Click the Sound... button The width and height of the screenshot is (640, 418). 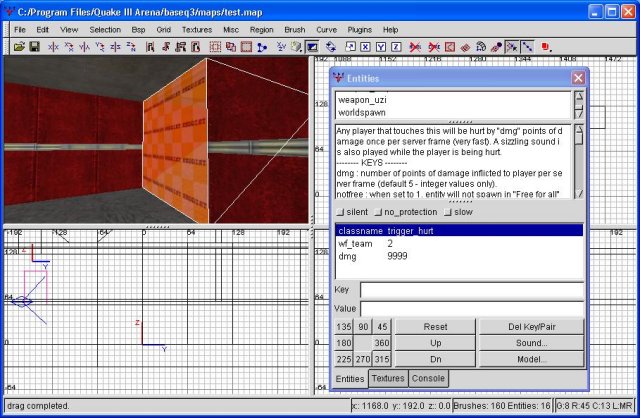(531, 343)
